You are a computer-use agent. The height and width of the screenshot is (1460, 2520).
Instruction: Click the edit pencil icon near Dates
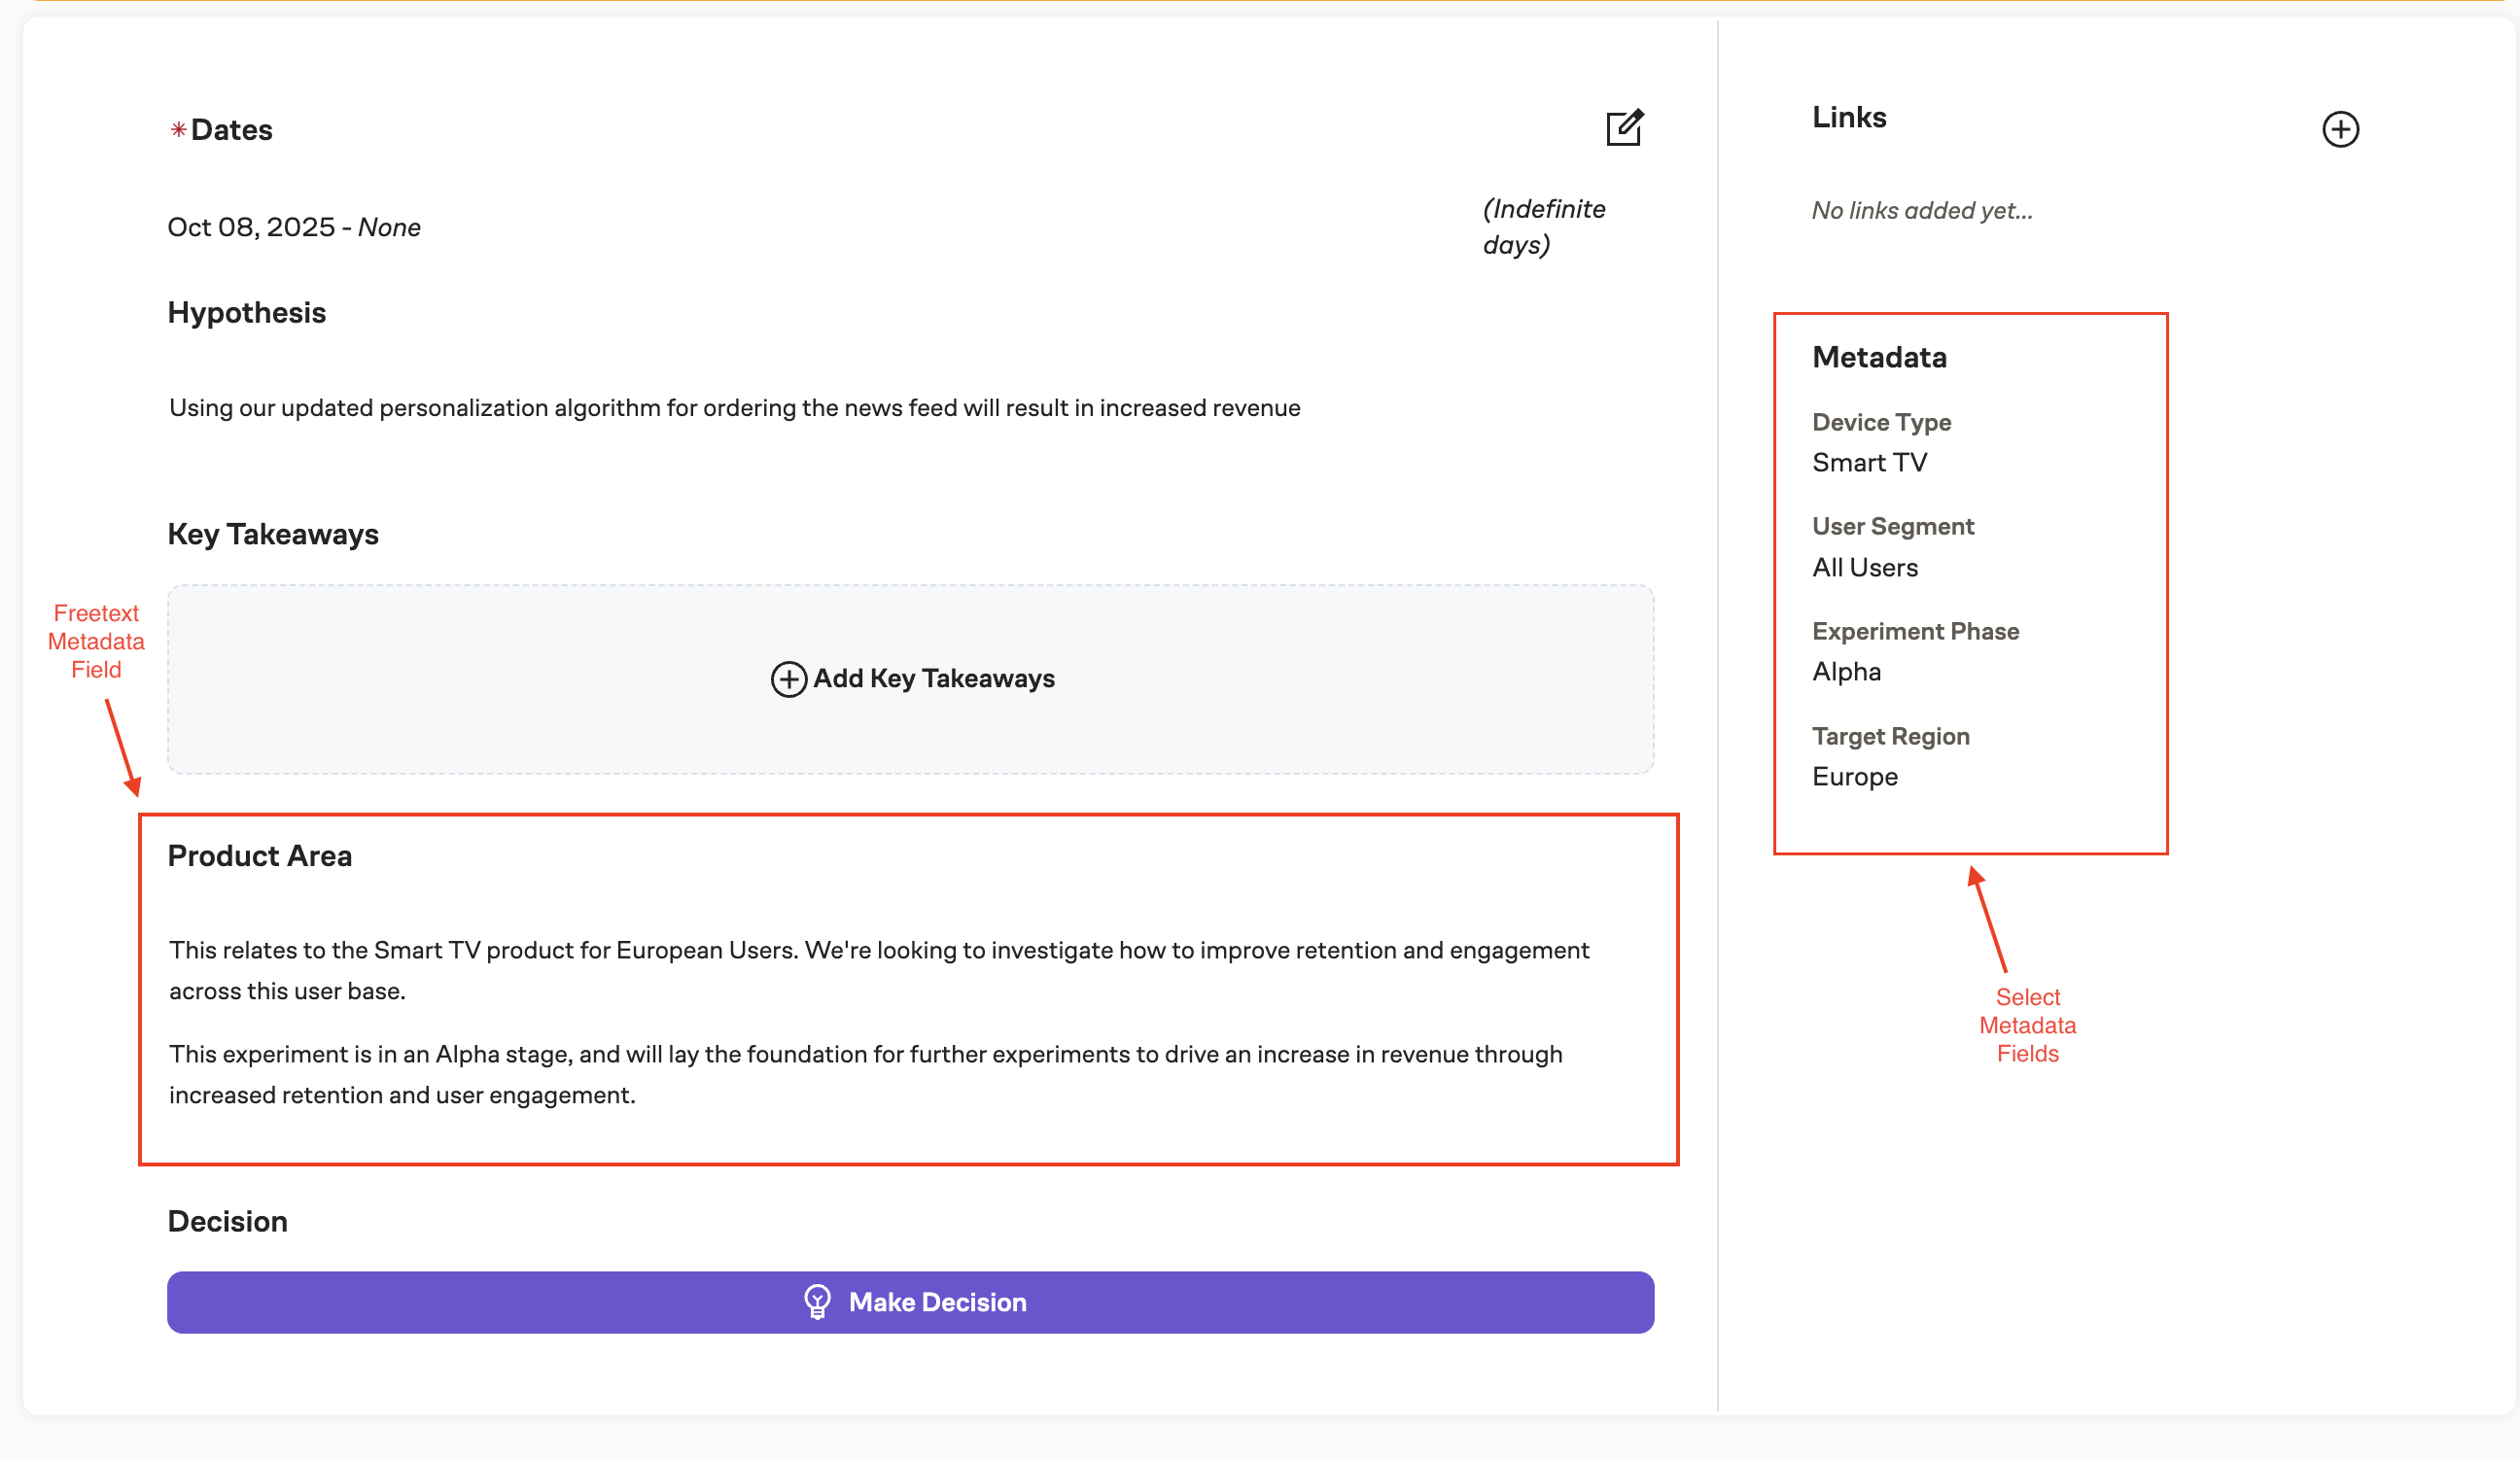click(x=1625, y=128)
